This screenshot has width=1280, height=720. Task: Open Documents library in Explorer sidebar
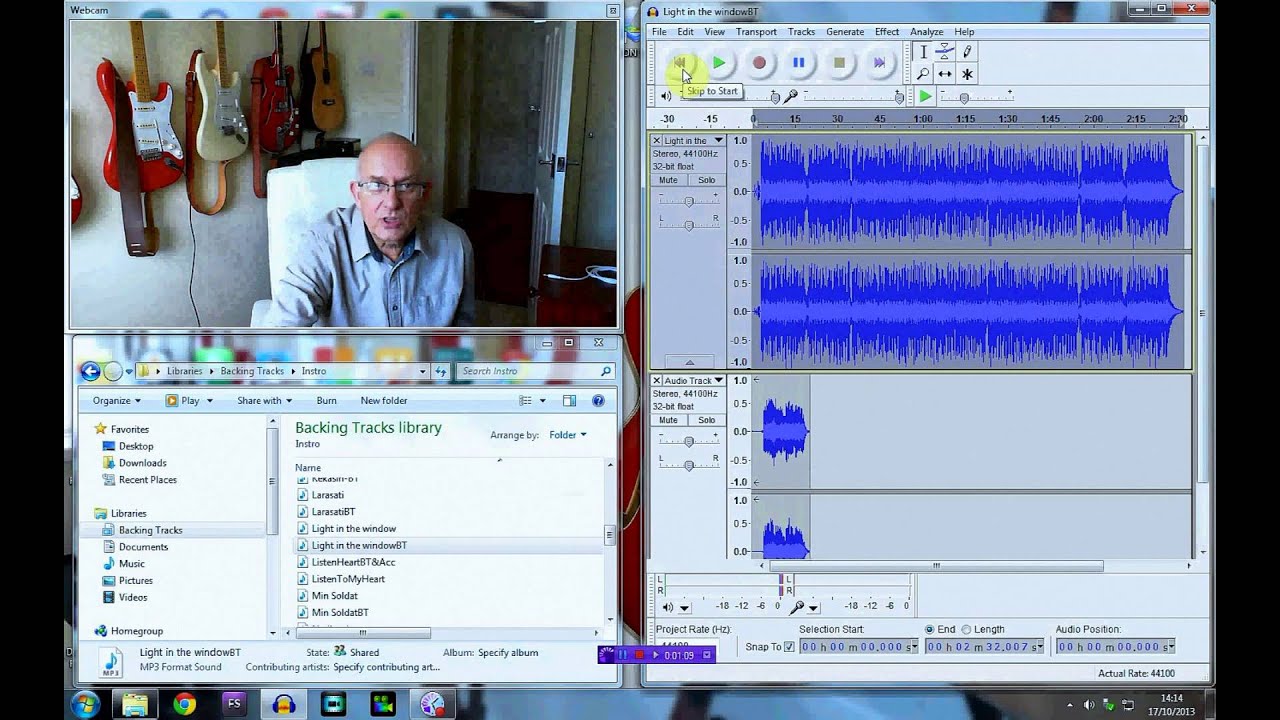pos(143,547)
